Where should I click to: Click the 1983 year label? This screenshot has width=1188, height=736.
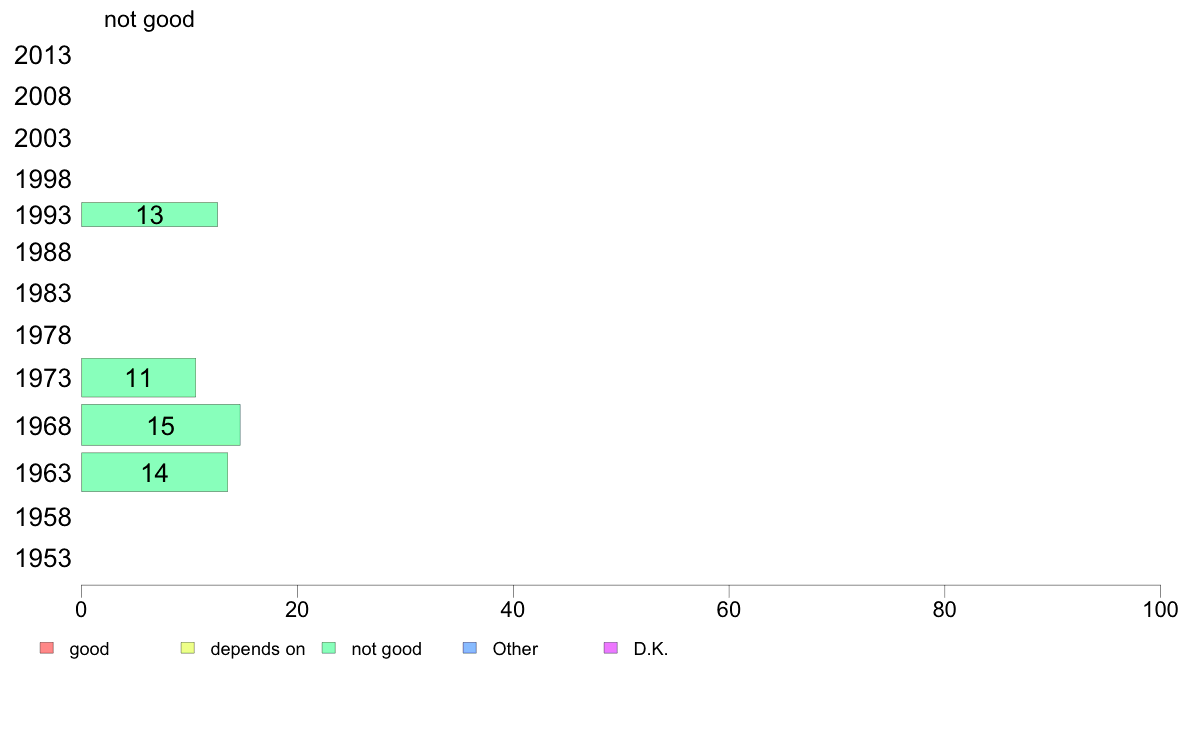pyautogui.click(x=43, y=293)
